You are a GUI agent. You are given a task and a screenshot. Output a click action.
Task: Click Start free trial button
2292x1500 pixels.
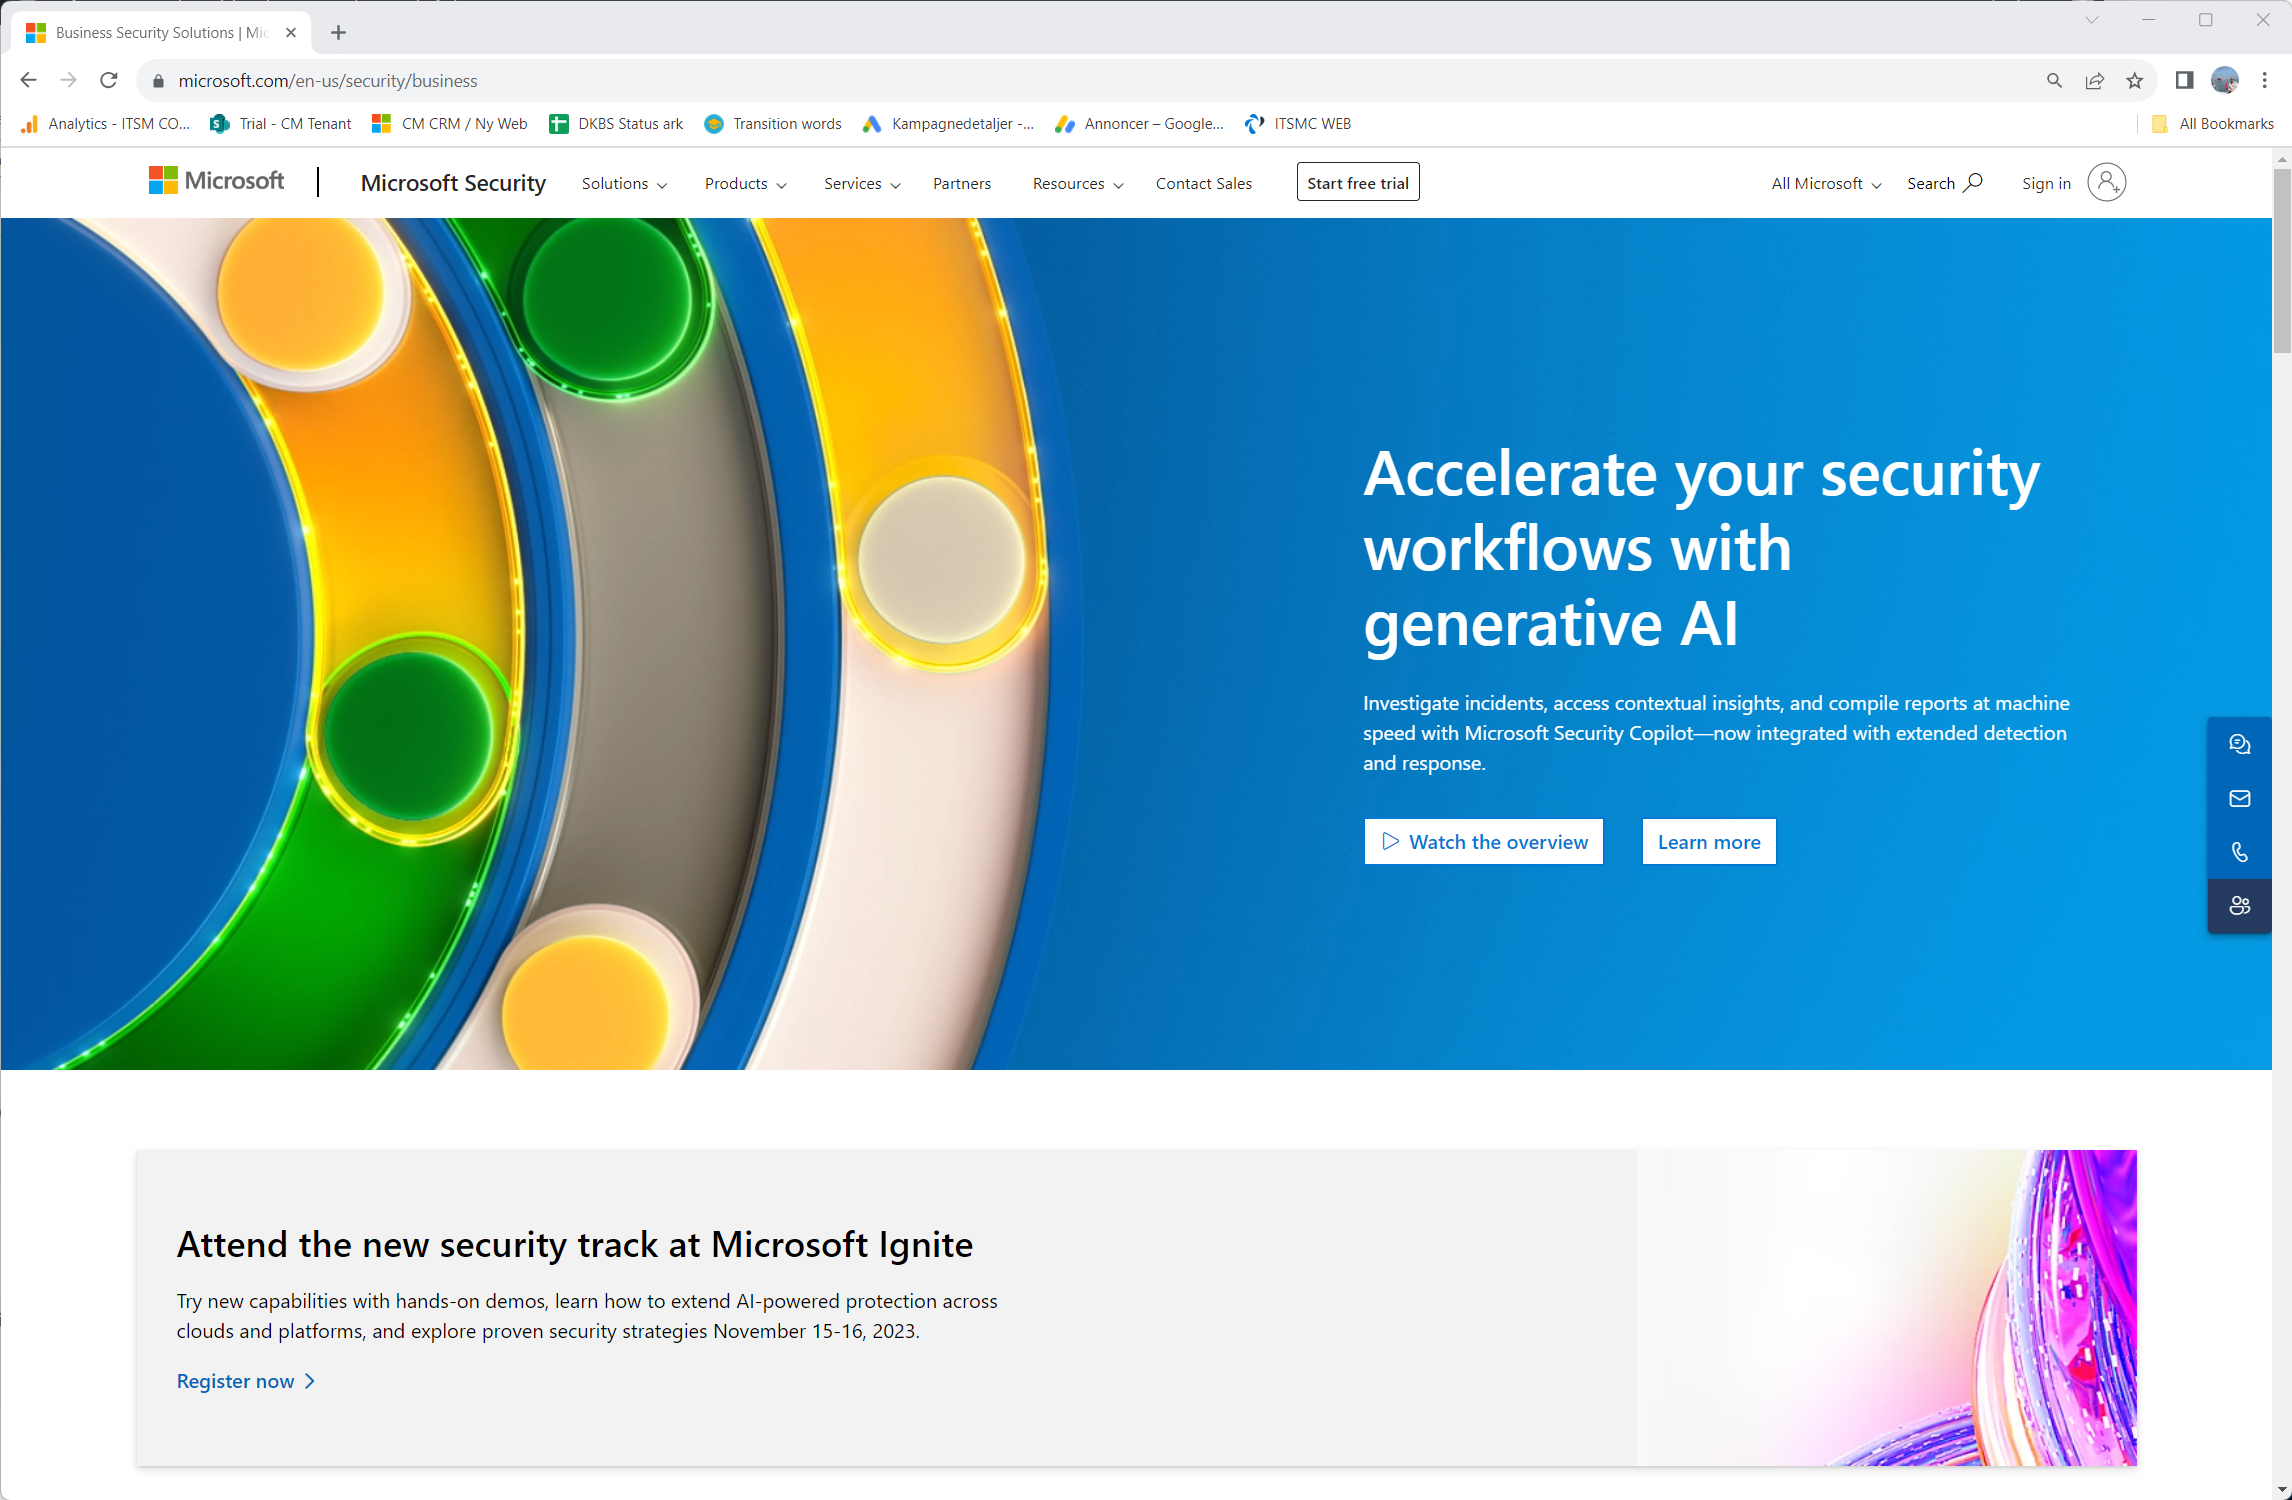point(1358,183)
